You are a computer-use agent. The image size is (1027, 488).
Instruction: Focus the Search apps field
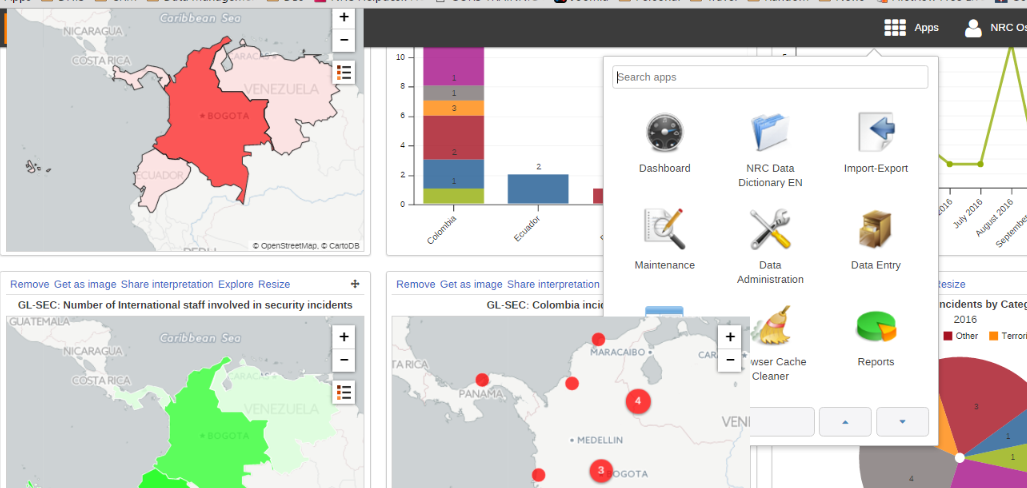(x=770, y=77)
